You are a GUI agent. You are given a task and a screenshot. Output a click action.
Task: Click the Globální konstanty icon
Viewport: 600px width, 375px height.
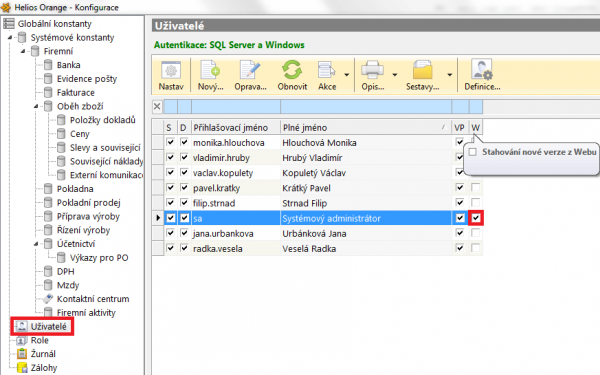point(9,24)
